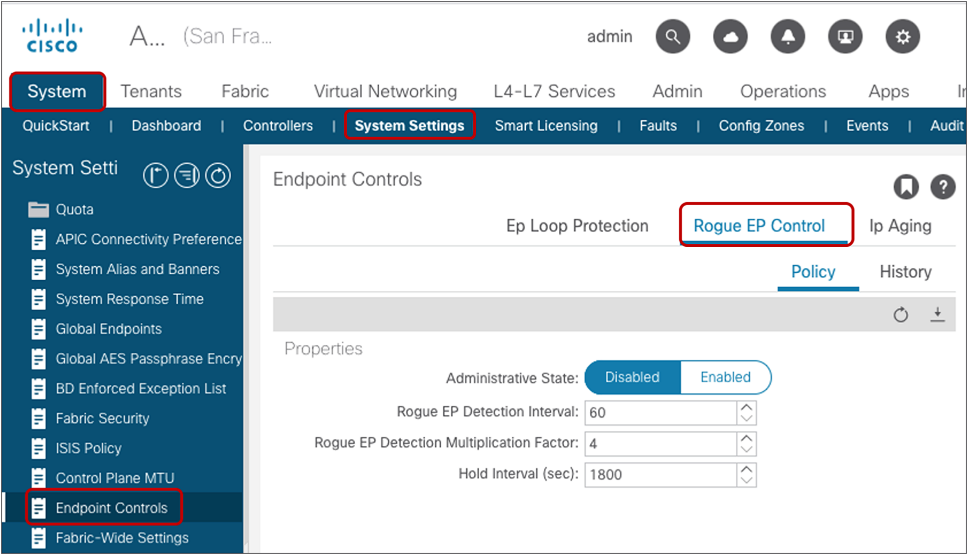The image size is (968, 555).
Task: Open L4-L7 Services menu
Action: (554, 91)
